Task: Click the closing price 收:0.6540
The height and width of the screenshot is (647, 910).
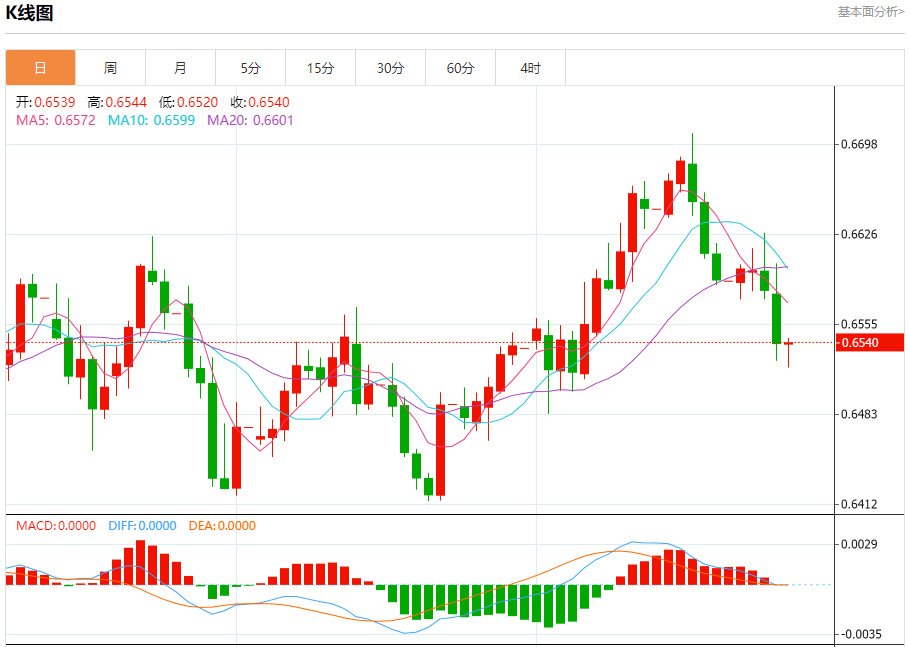Action: tap(260, 102)
